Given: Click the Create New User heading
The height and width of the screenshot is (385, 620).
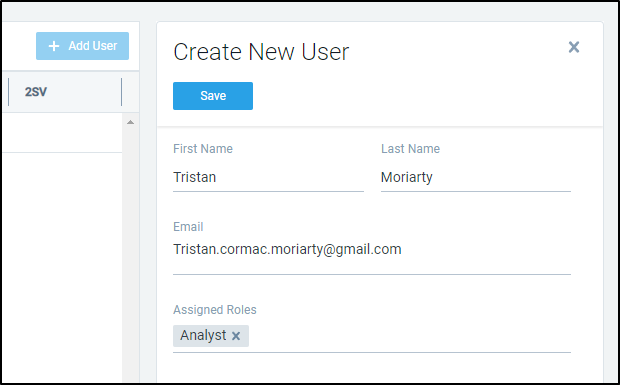Looking at the screenshot, I should (261, 52).
